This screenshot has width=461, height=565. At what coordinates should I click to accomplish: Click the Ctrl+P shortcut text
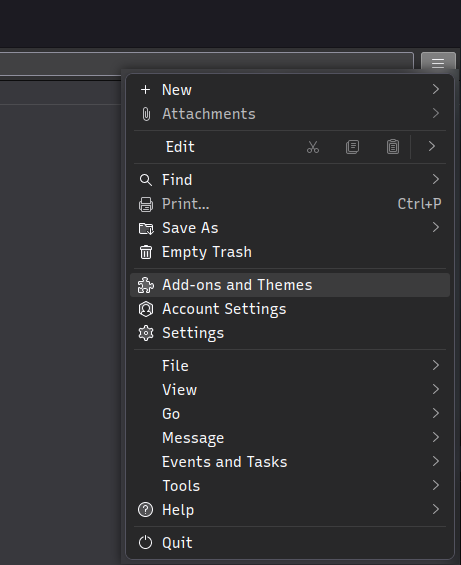419,204
